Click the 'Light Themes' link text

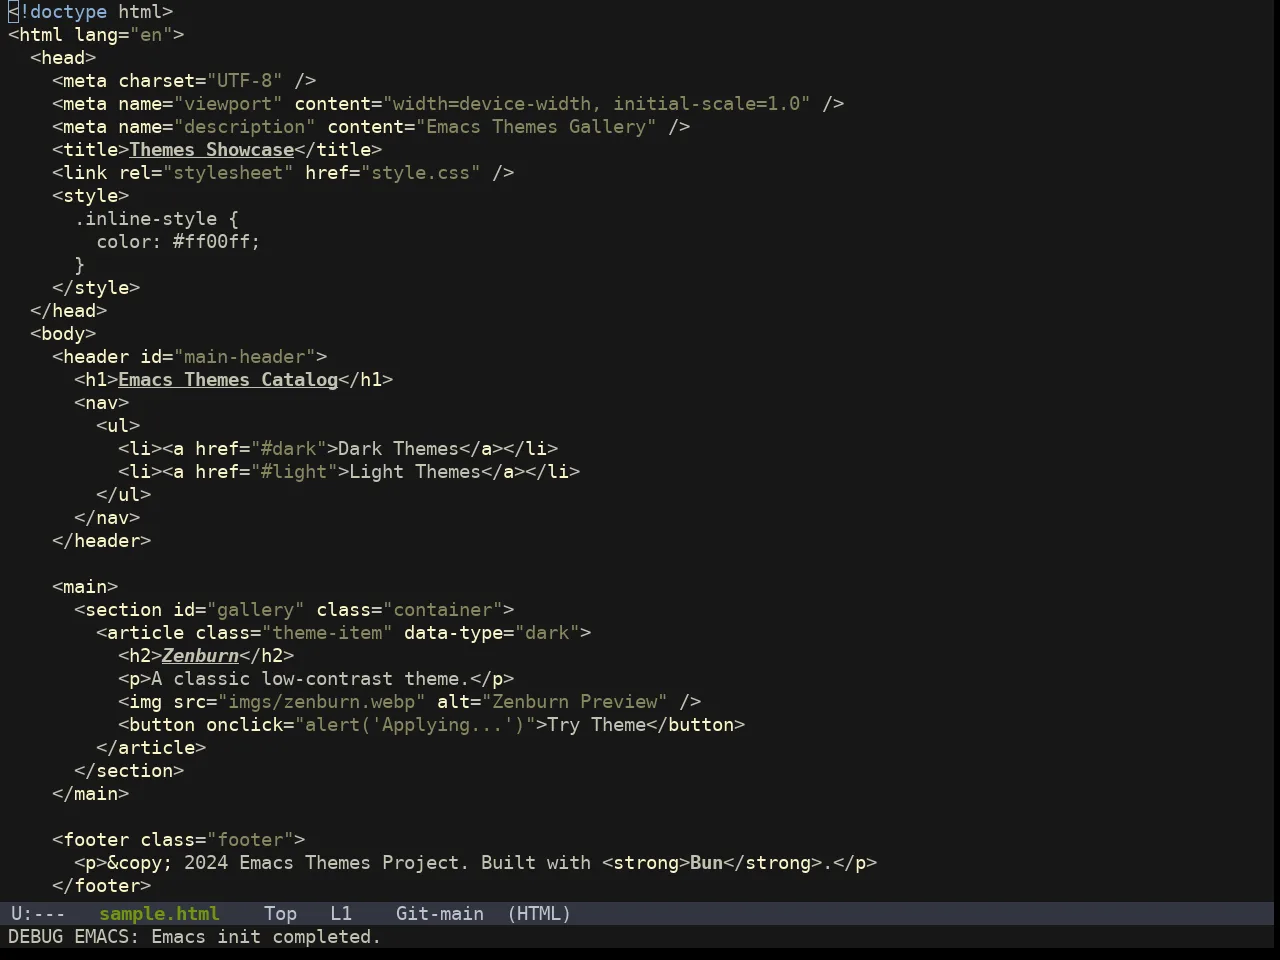coord(415,472)
